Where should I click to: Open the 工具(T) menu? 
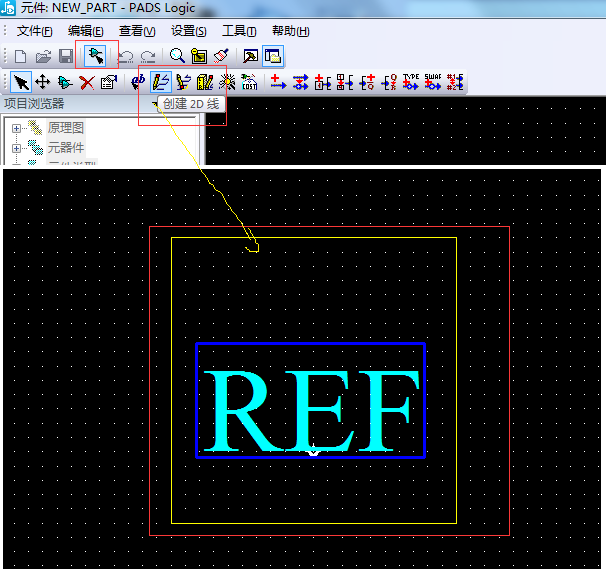coord(239,31)
